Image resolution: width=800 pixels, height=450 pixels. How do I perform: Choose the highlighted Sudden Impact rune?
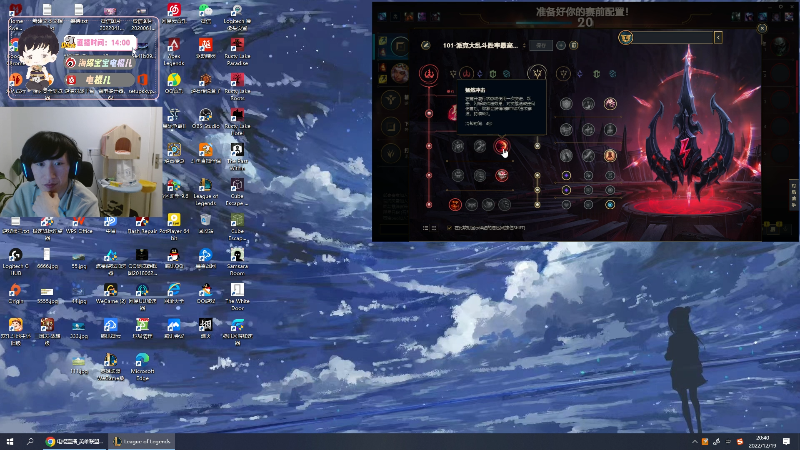click(502, 146)
